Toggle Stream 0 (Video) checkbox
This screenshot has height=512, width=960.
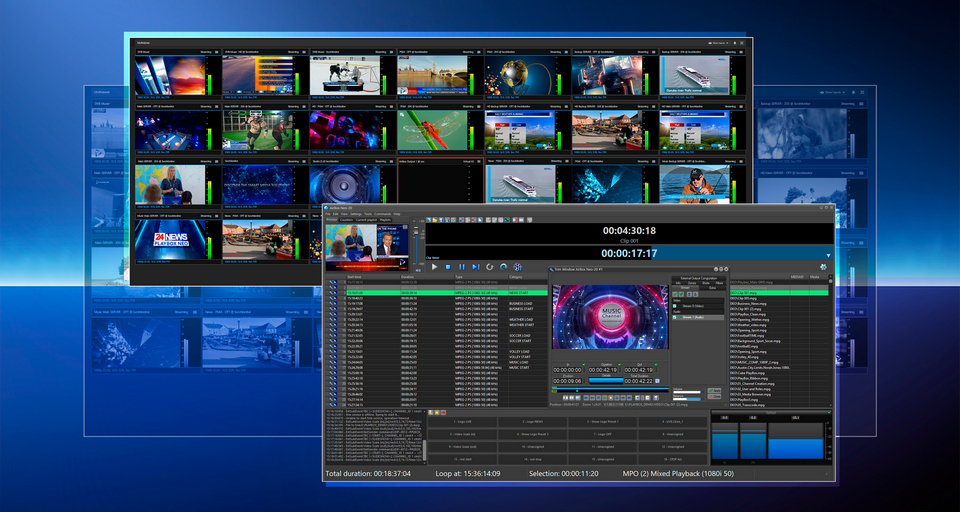[675, 306]
